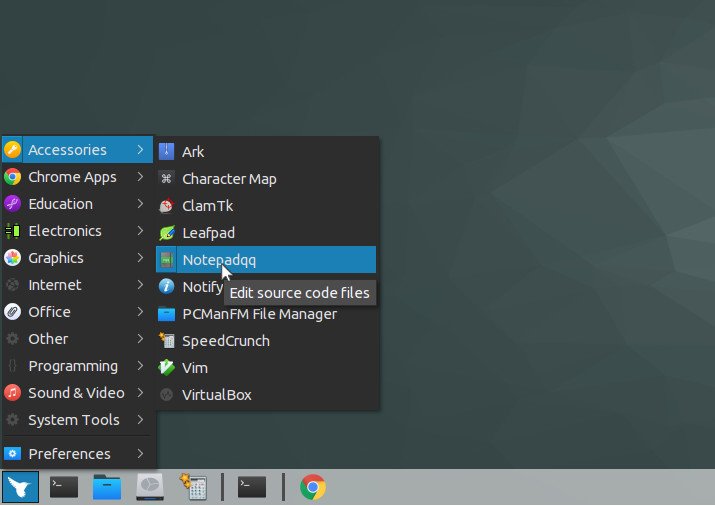Click the SpeedCrunch calculator icon in the menu
This screenshot has height=506, width=715.
coord(166,341)
